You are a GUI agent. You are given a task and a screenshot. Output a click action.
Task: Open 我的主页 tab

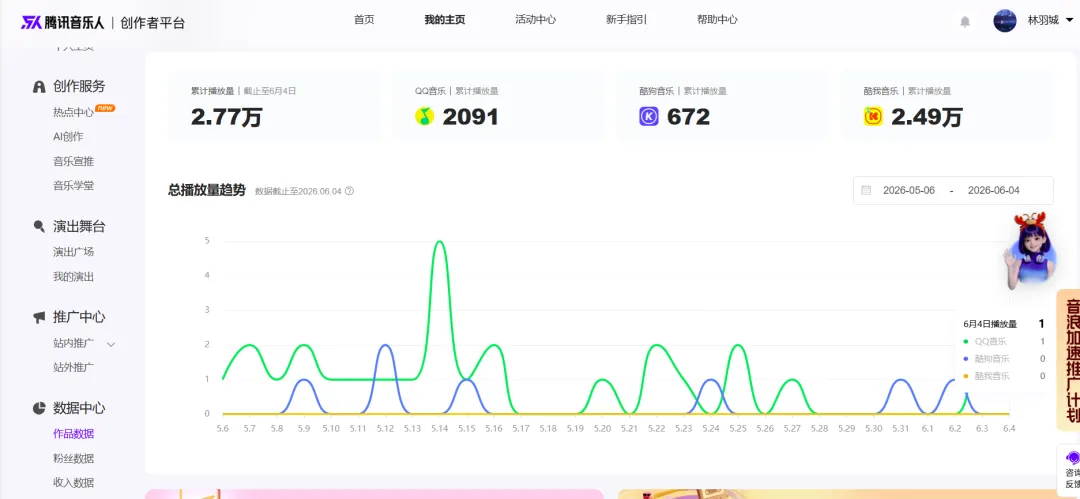444,19
